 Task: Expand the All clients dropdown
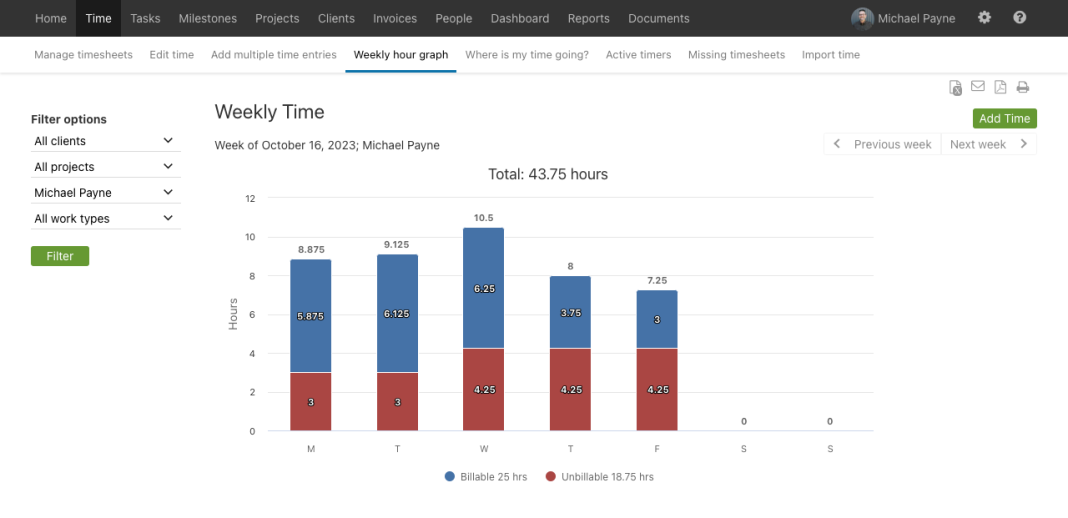pyautogui.click(x=104, y=141)
